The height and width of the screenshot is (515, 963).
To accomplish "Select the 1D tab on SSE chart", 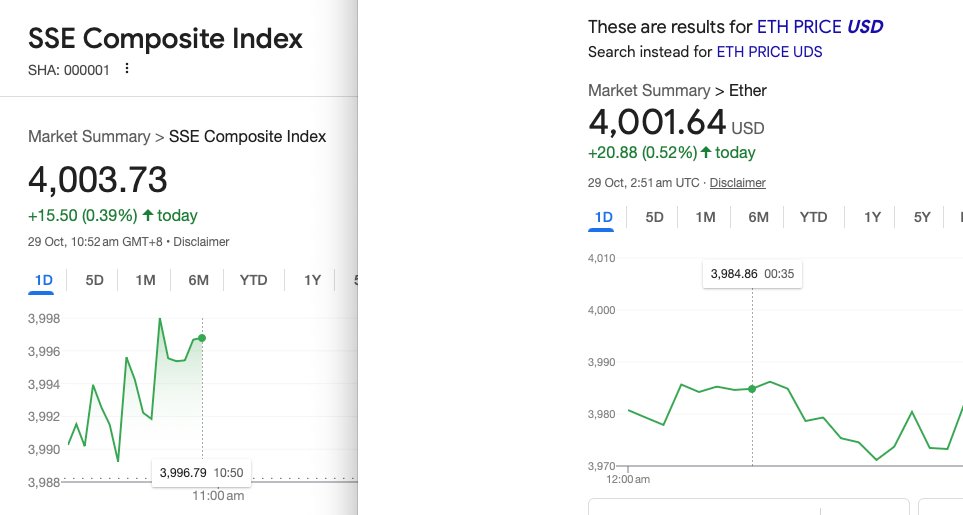I will (x=43, y=280).
